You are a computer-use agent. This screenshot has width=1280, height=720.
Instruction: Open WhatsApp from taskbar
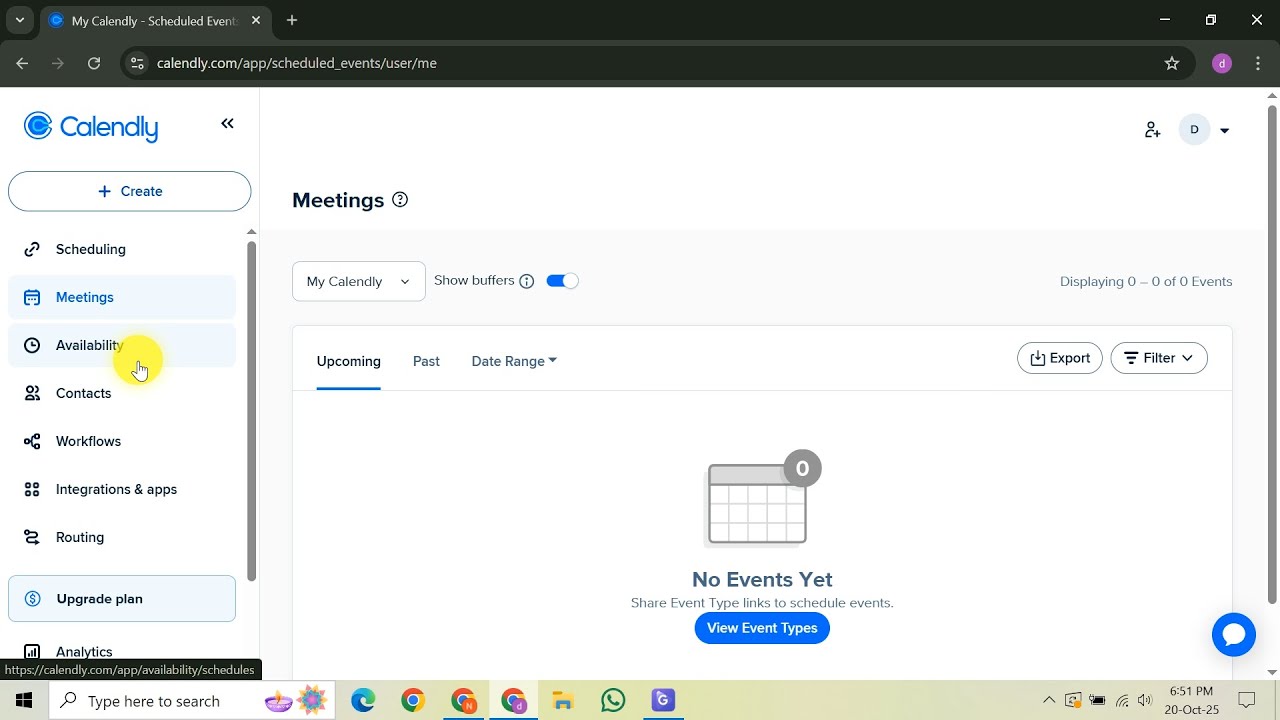point(613,701)
